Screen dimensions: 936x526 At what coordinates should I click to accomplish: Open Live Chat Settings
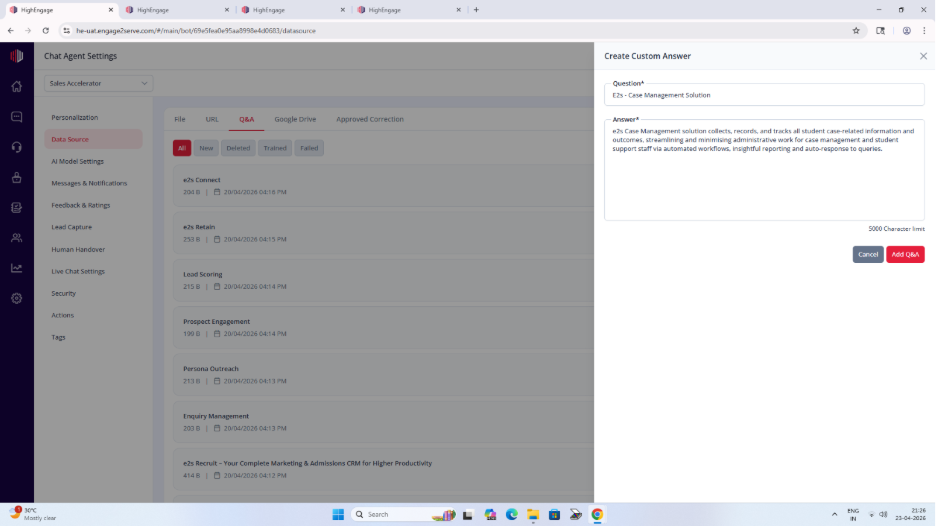click(x=78, y=272)
